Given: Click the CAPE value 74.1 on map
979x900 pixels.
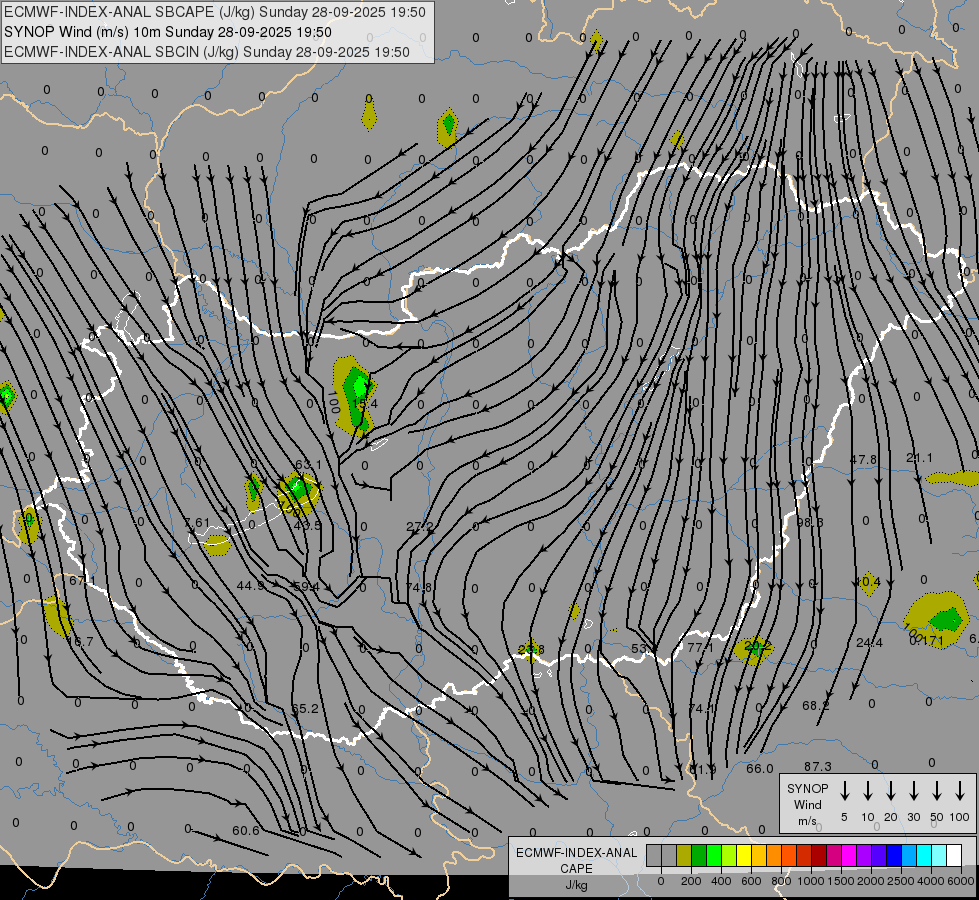Looking at the screenshot, I should (701, 708).
